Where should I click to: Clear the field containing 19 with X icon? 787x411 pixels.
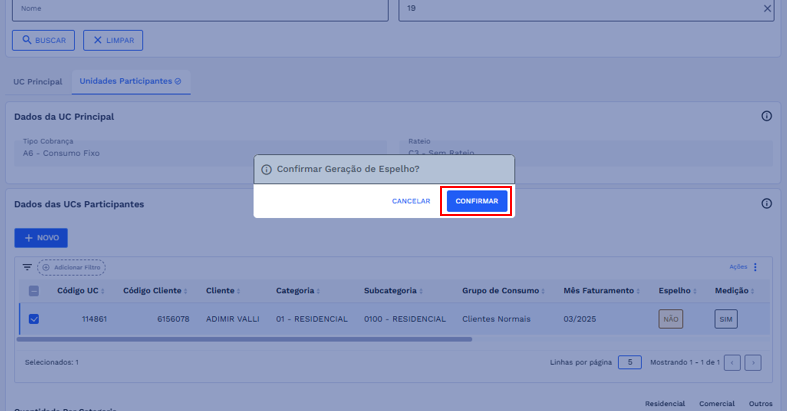pos(767,9)
